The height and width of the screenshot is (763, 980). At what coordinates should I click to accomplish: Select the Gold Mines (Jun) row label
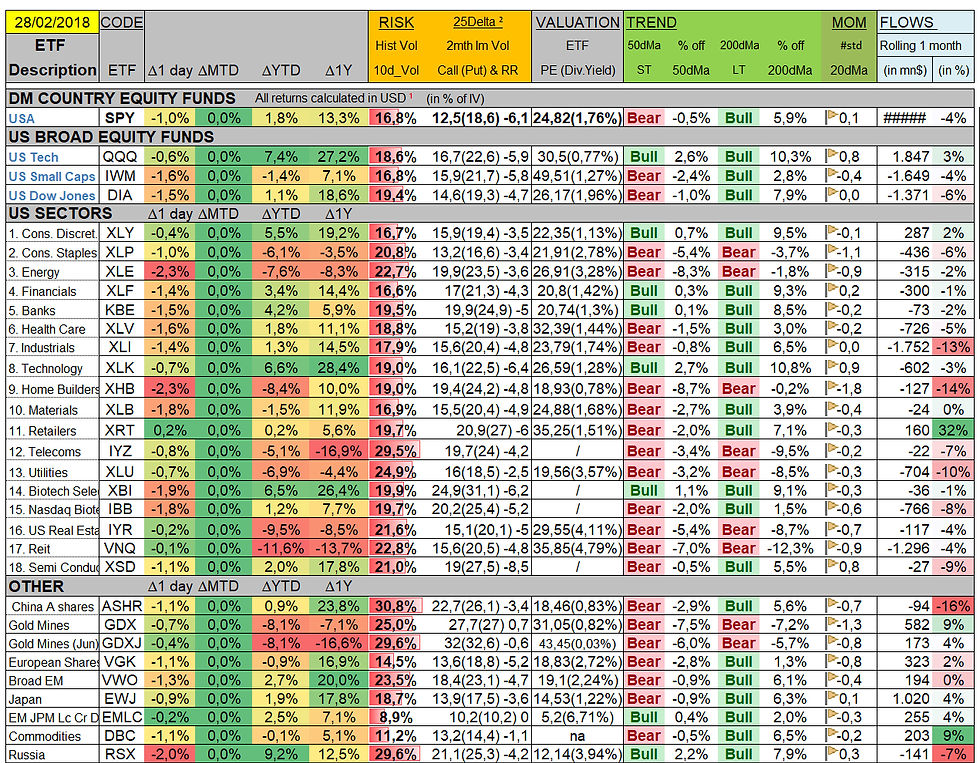[53, 643]
